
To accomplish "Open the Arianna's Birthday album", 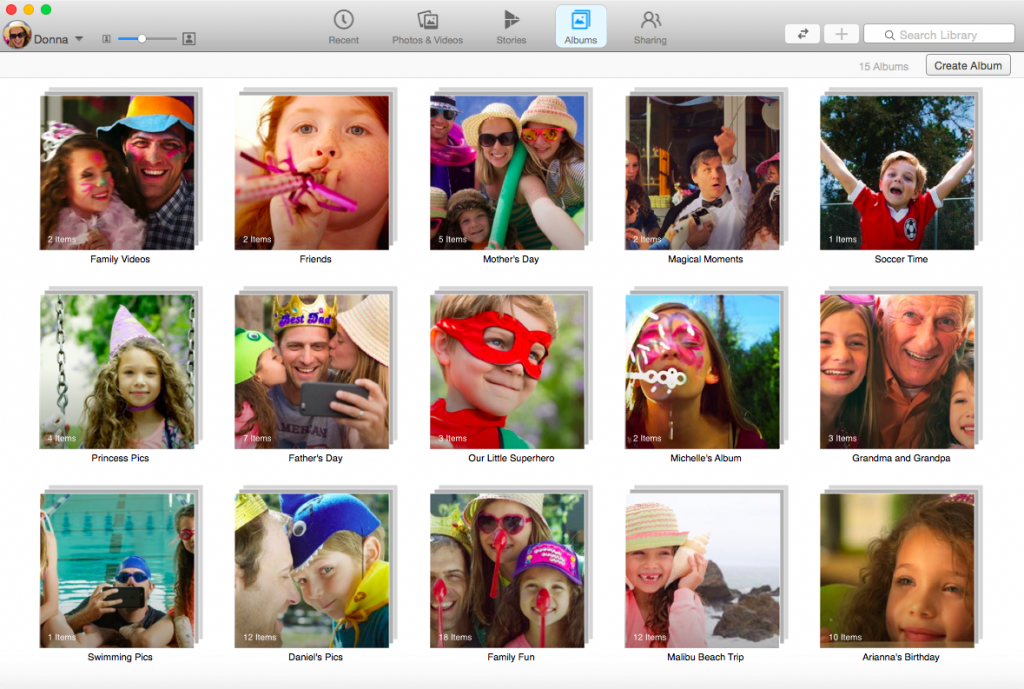I will (897, 570).
